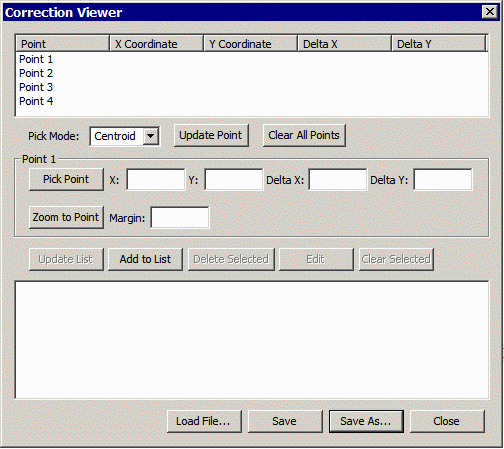Click the Pick Point button

click(66, 179)
